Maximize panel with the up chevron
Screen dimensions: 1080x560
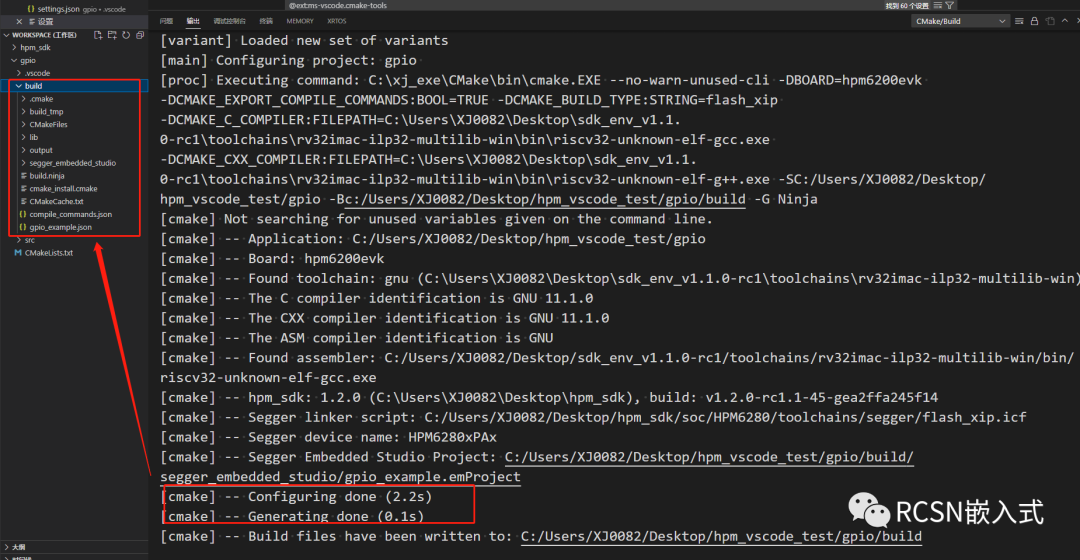[x=1065, y=21]
